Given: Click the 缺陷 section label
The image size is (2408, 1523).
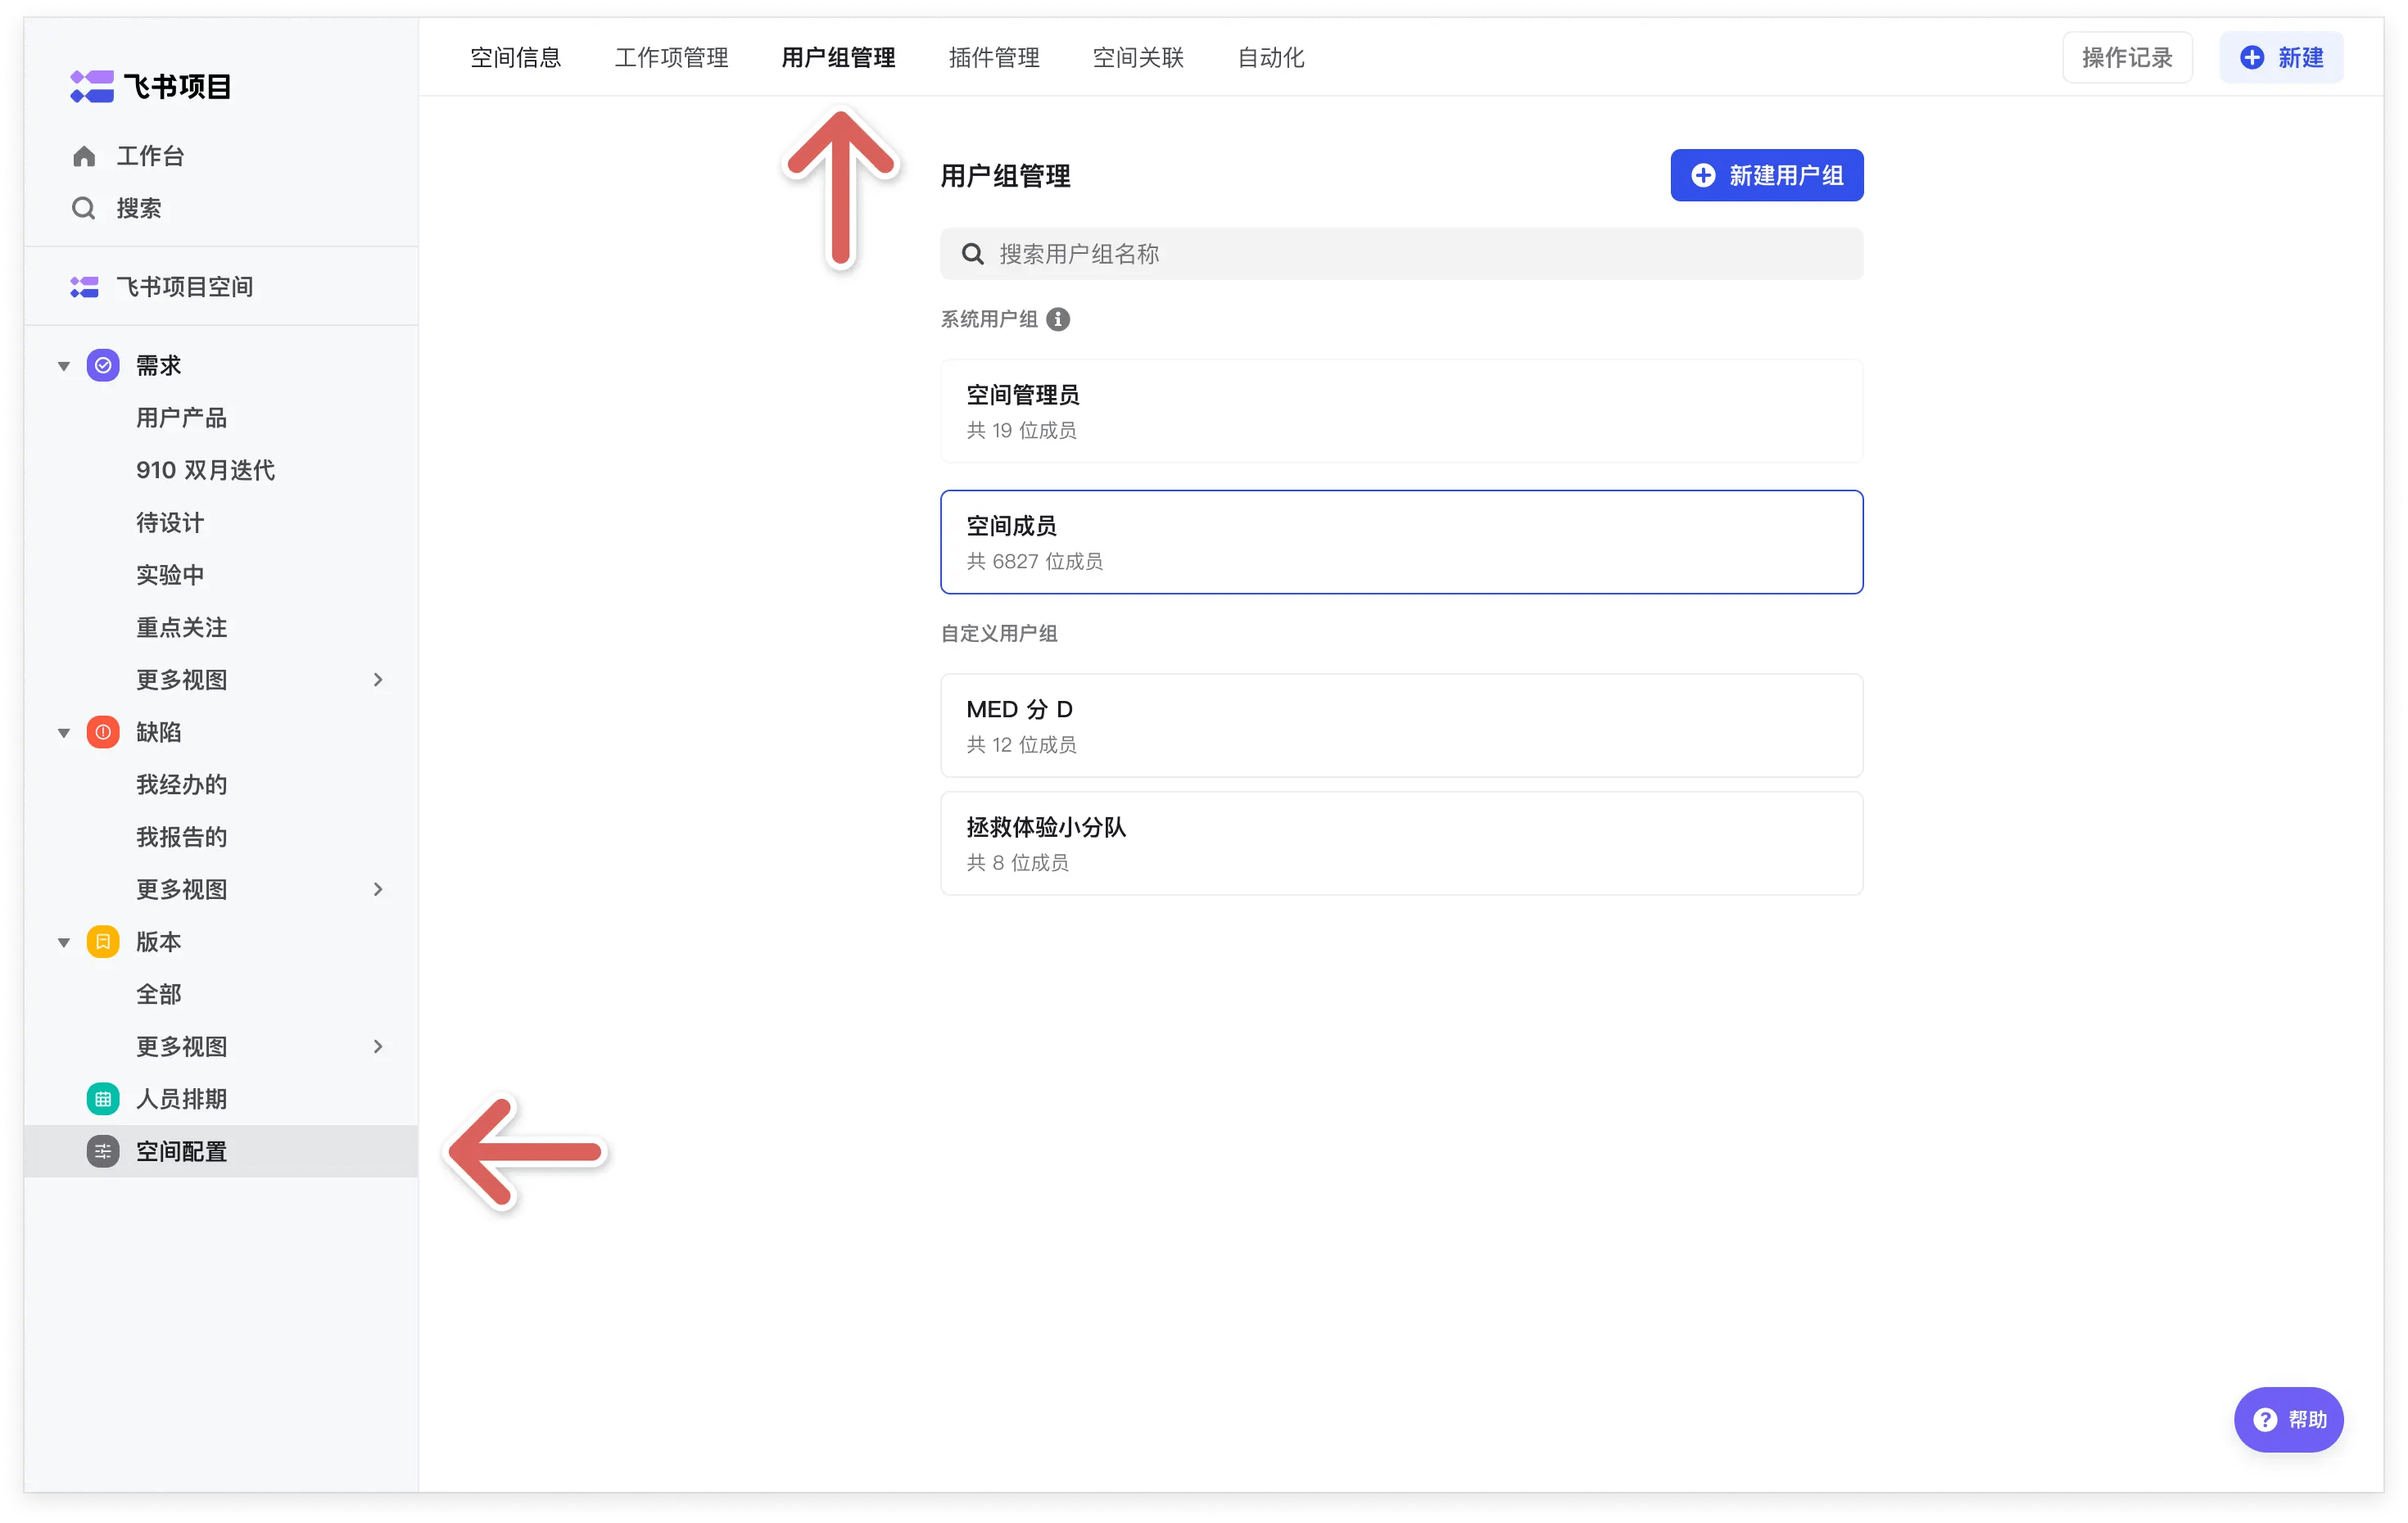Looking at the screenshot, I should tap(158, 732).
